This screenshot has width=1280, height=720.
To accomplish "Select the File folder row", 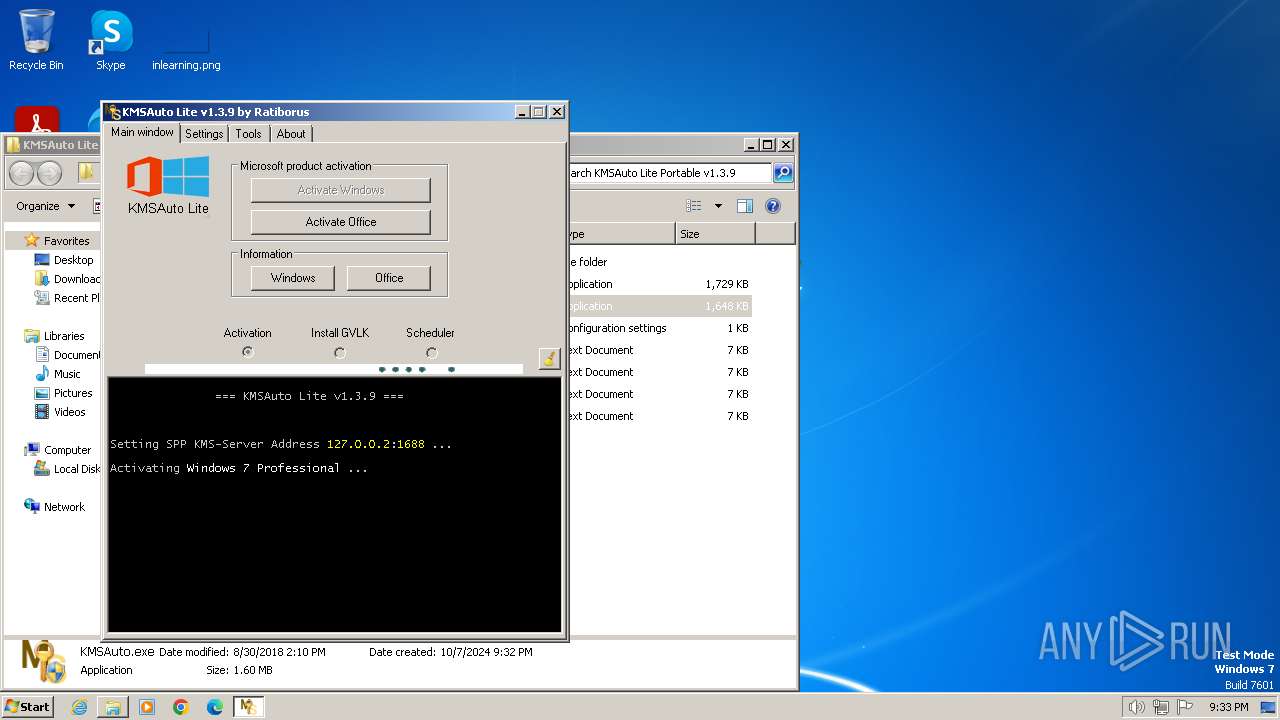I will click(659, 262).
